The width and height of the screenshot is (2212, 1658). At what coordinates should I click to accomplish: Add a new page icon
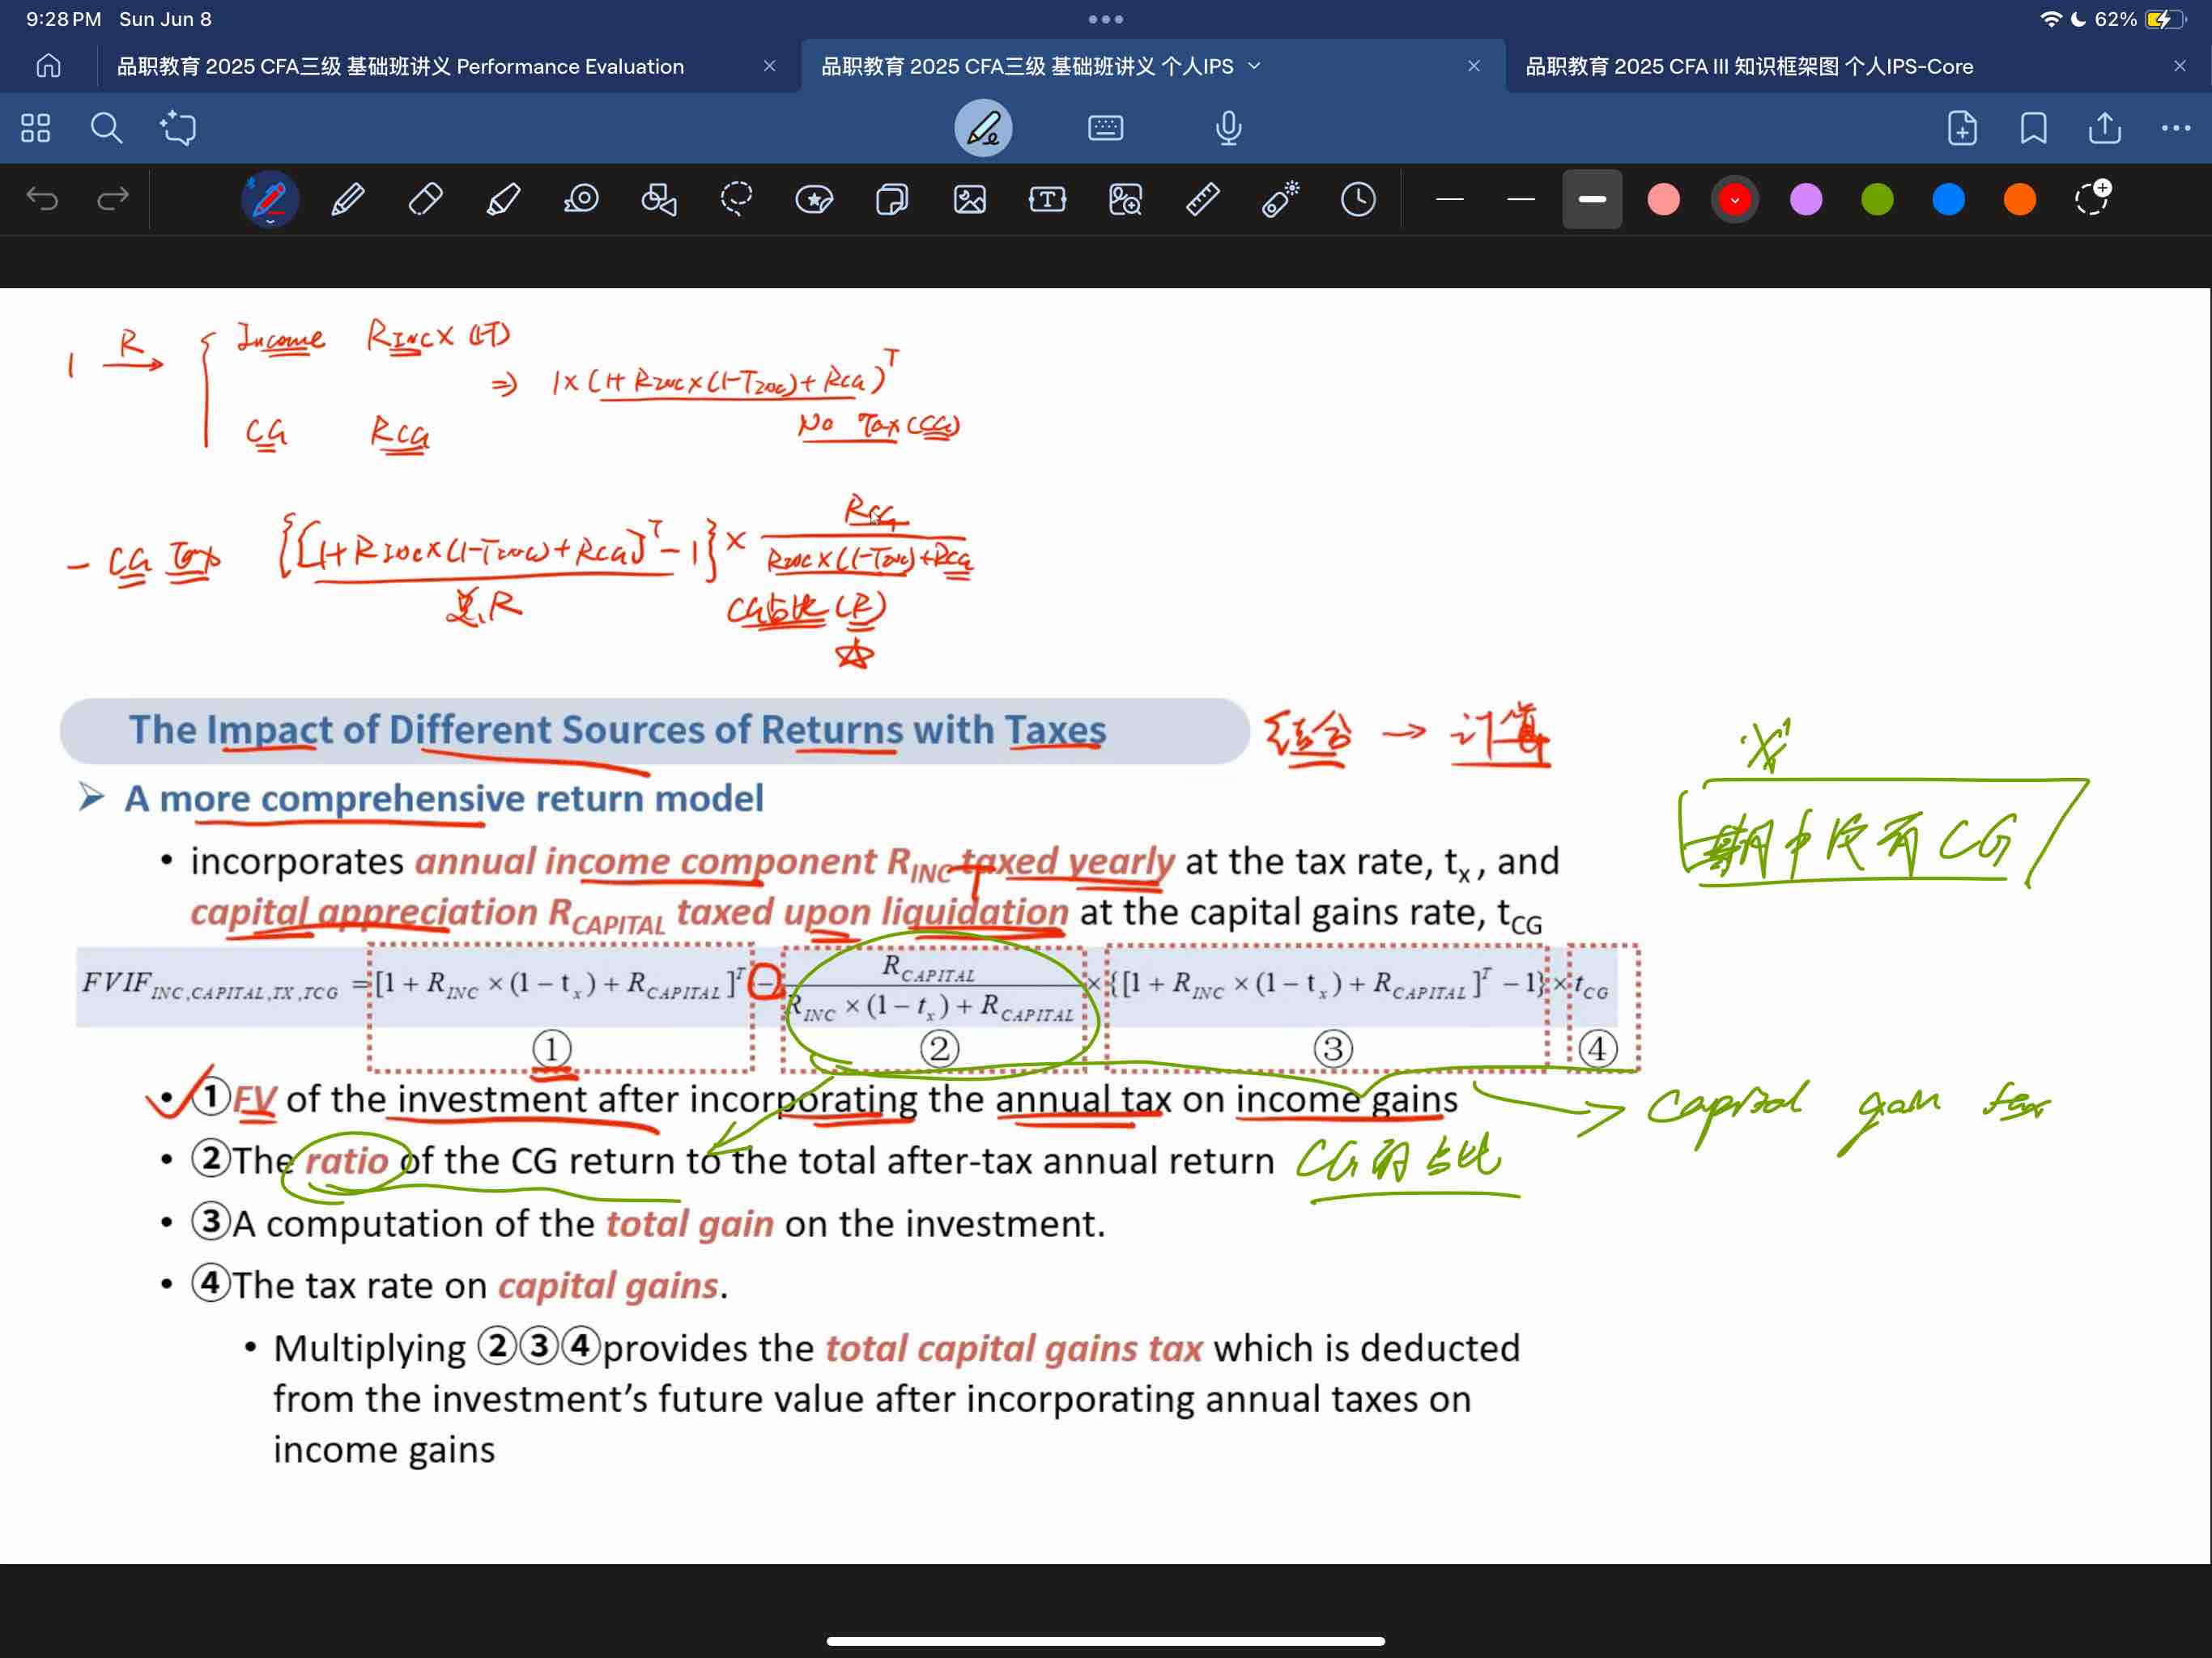point(1962,128)
